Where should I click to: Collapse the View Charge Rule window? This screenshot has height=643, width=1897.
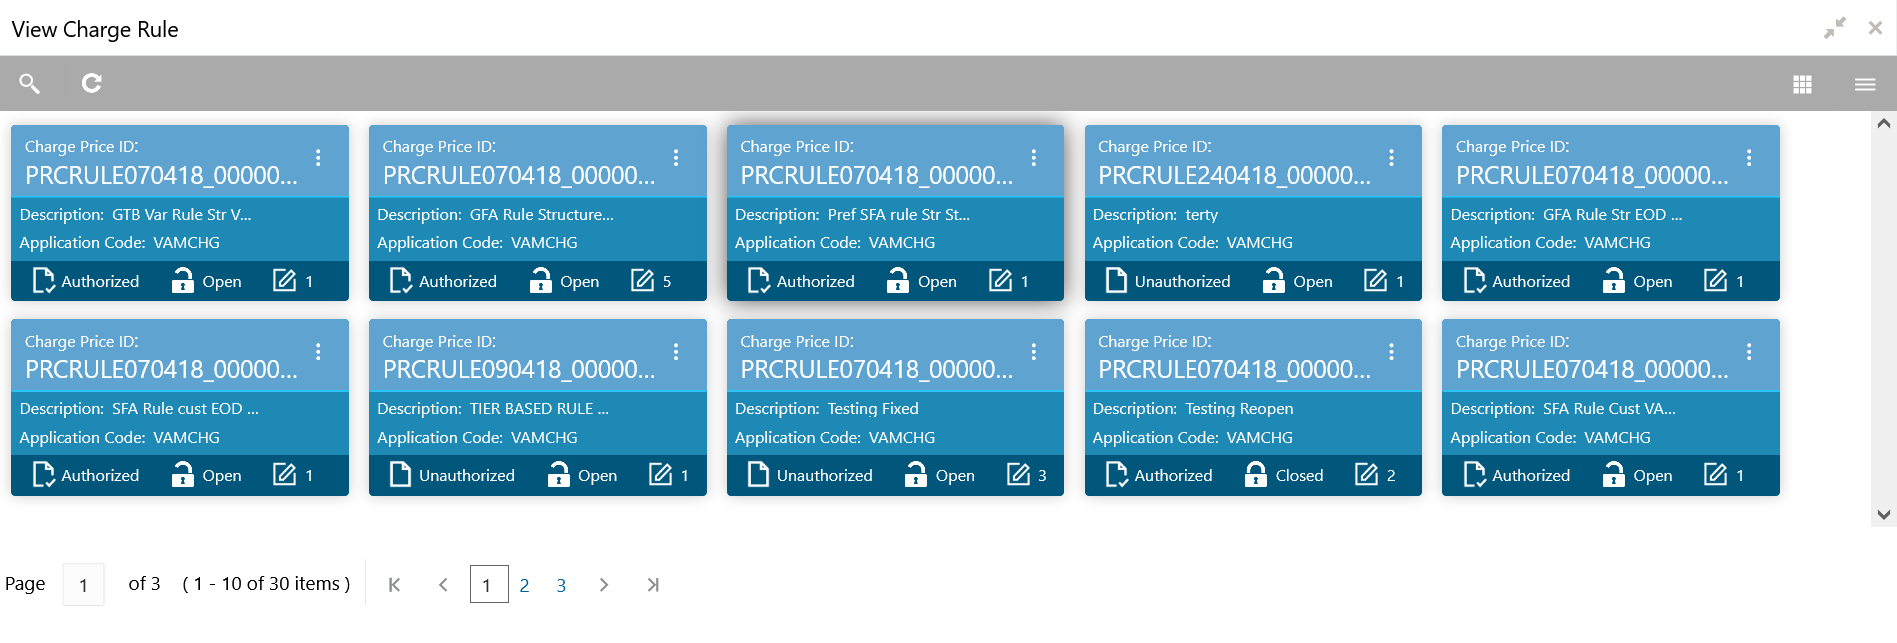[x=1834, y=28]
